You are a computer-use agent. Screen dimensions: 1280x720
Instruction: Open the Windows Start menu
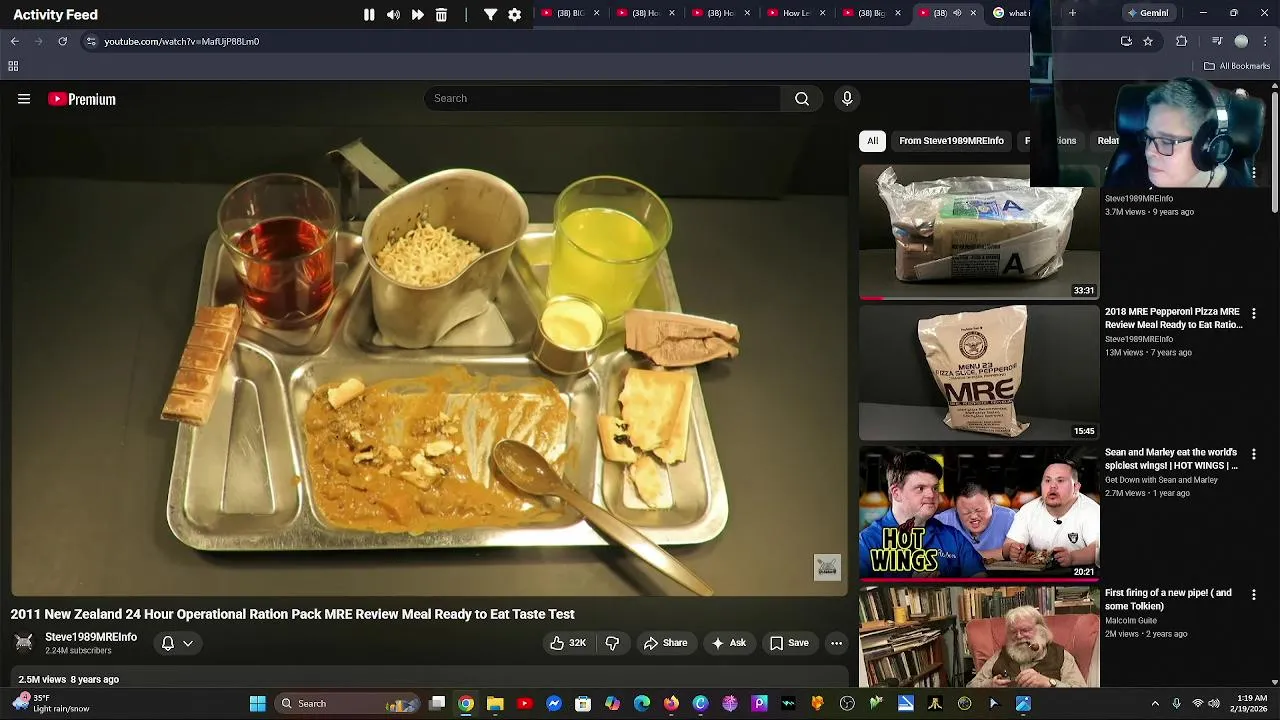point(257,704)
